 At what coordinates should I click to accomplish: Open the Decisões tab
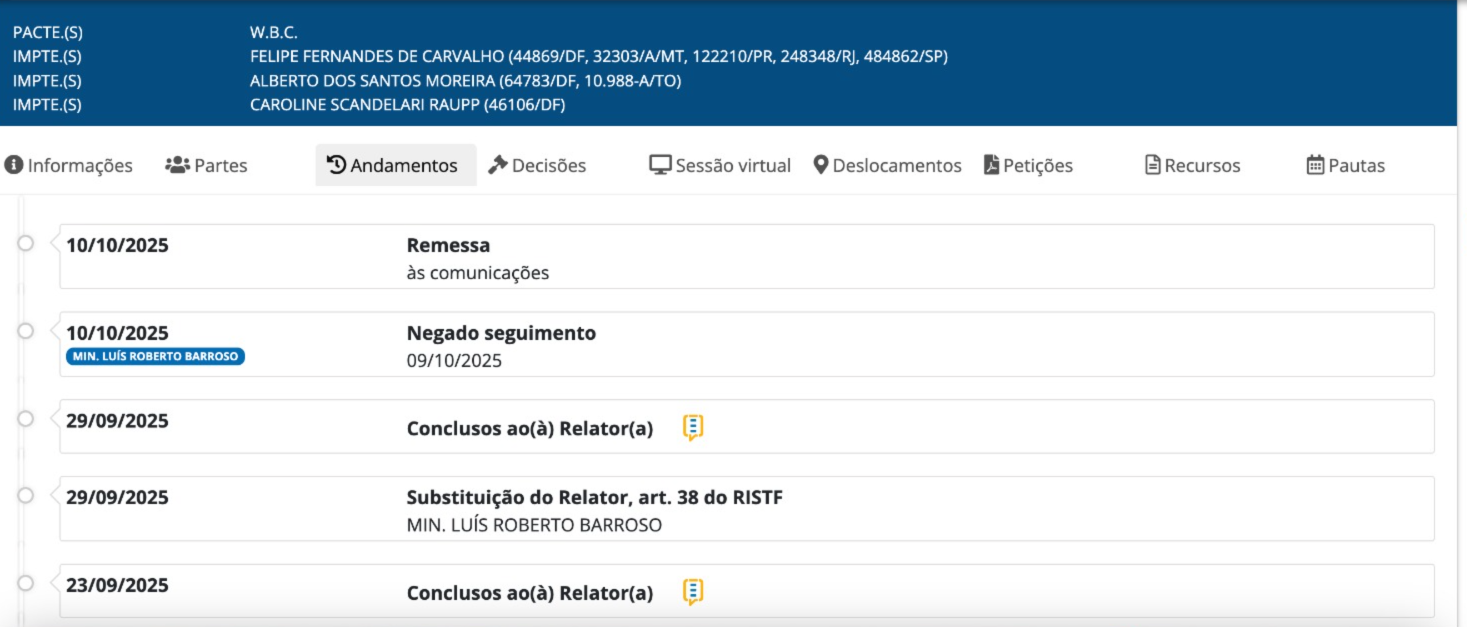click(x=537, y=166)
